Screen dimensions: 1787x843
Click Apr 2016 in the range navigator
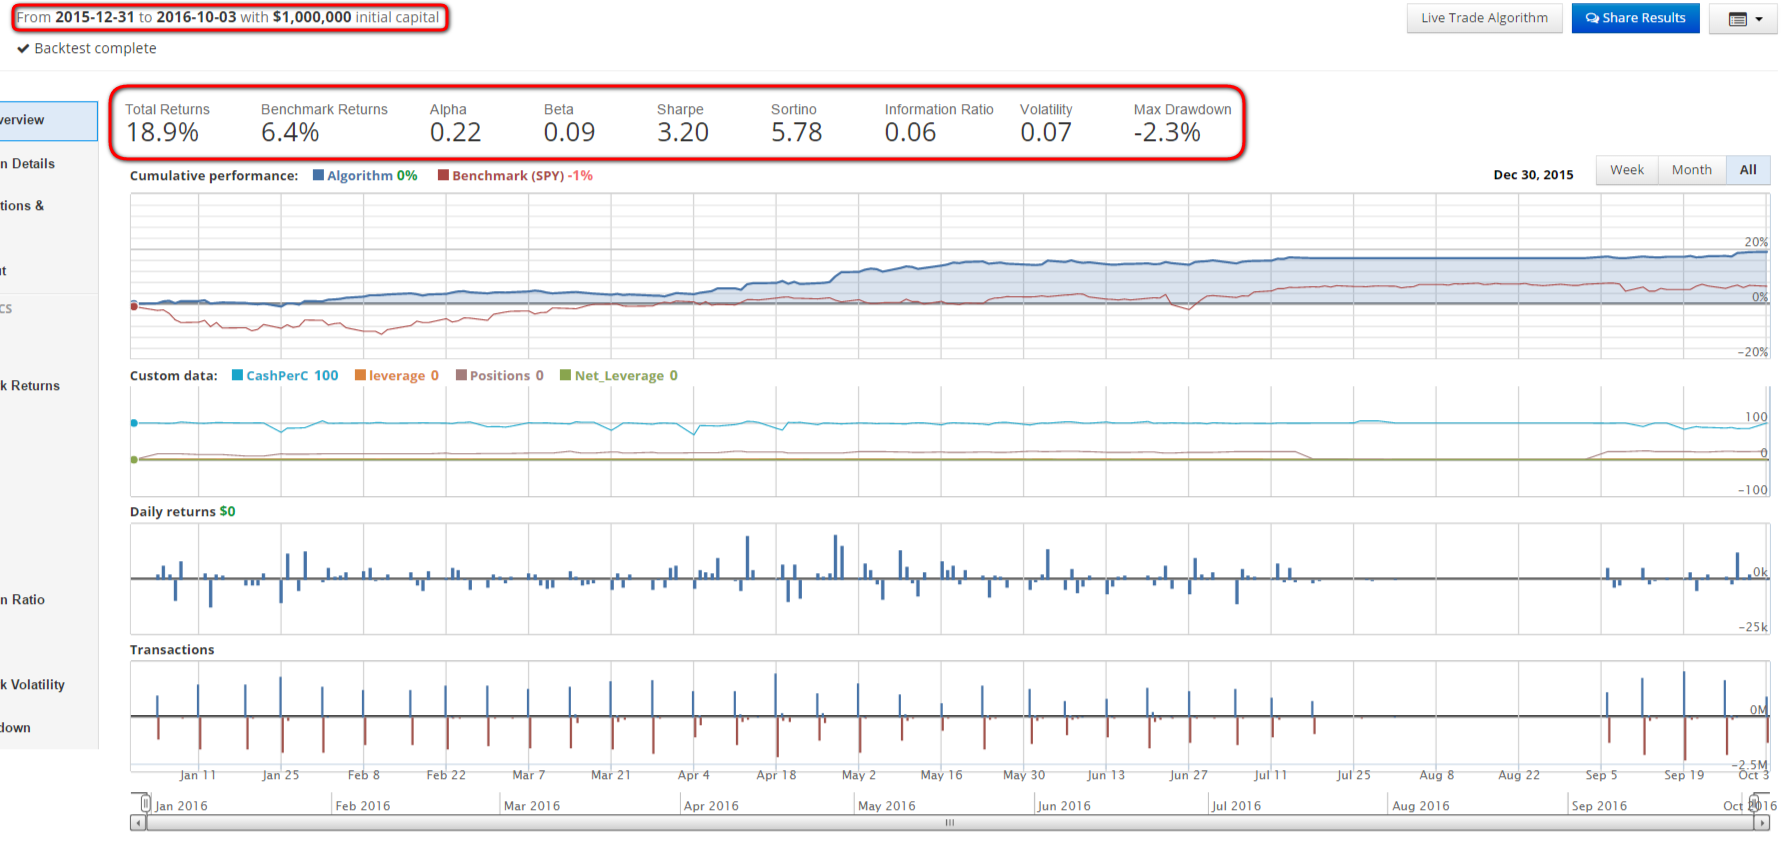[711, 806]
